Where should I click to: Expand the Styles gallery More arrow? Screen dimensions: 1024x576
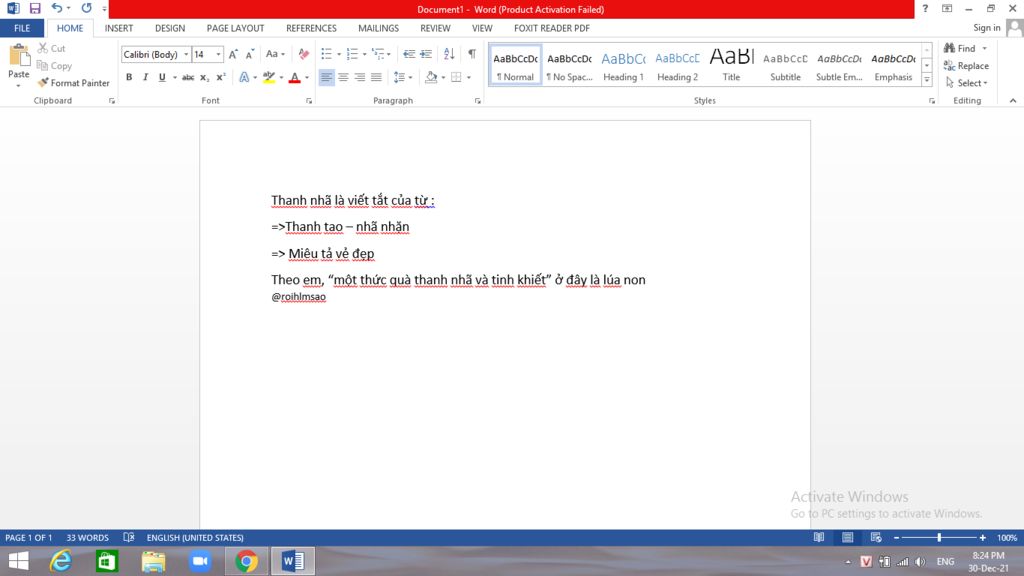point(927,80)
